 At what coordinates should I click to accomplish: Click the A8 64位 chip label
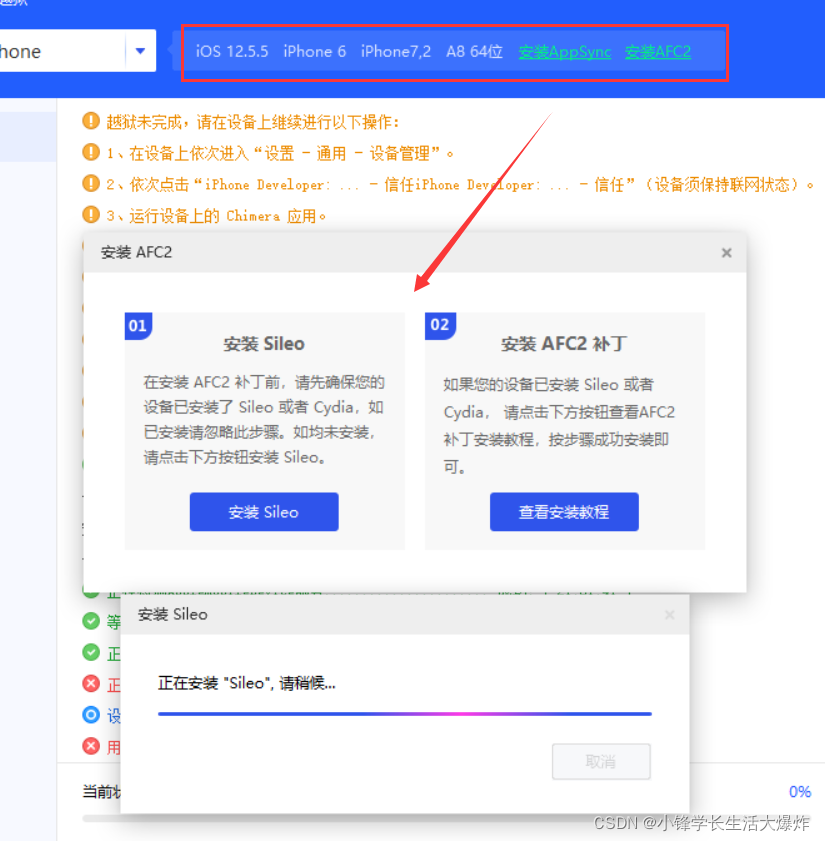pos(474,51)
